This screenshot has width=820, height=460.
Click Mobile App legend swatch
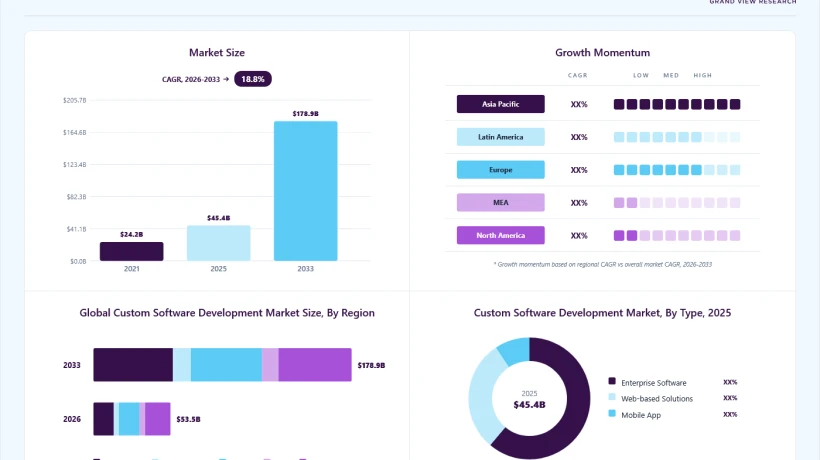click(x=612, y=413)
